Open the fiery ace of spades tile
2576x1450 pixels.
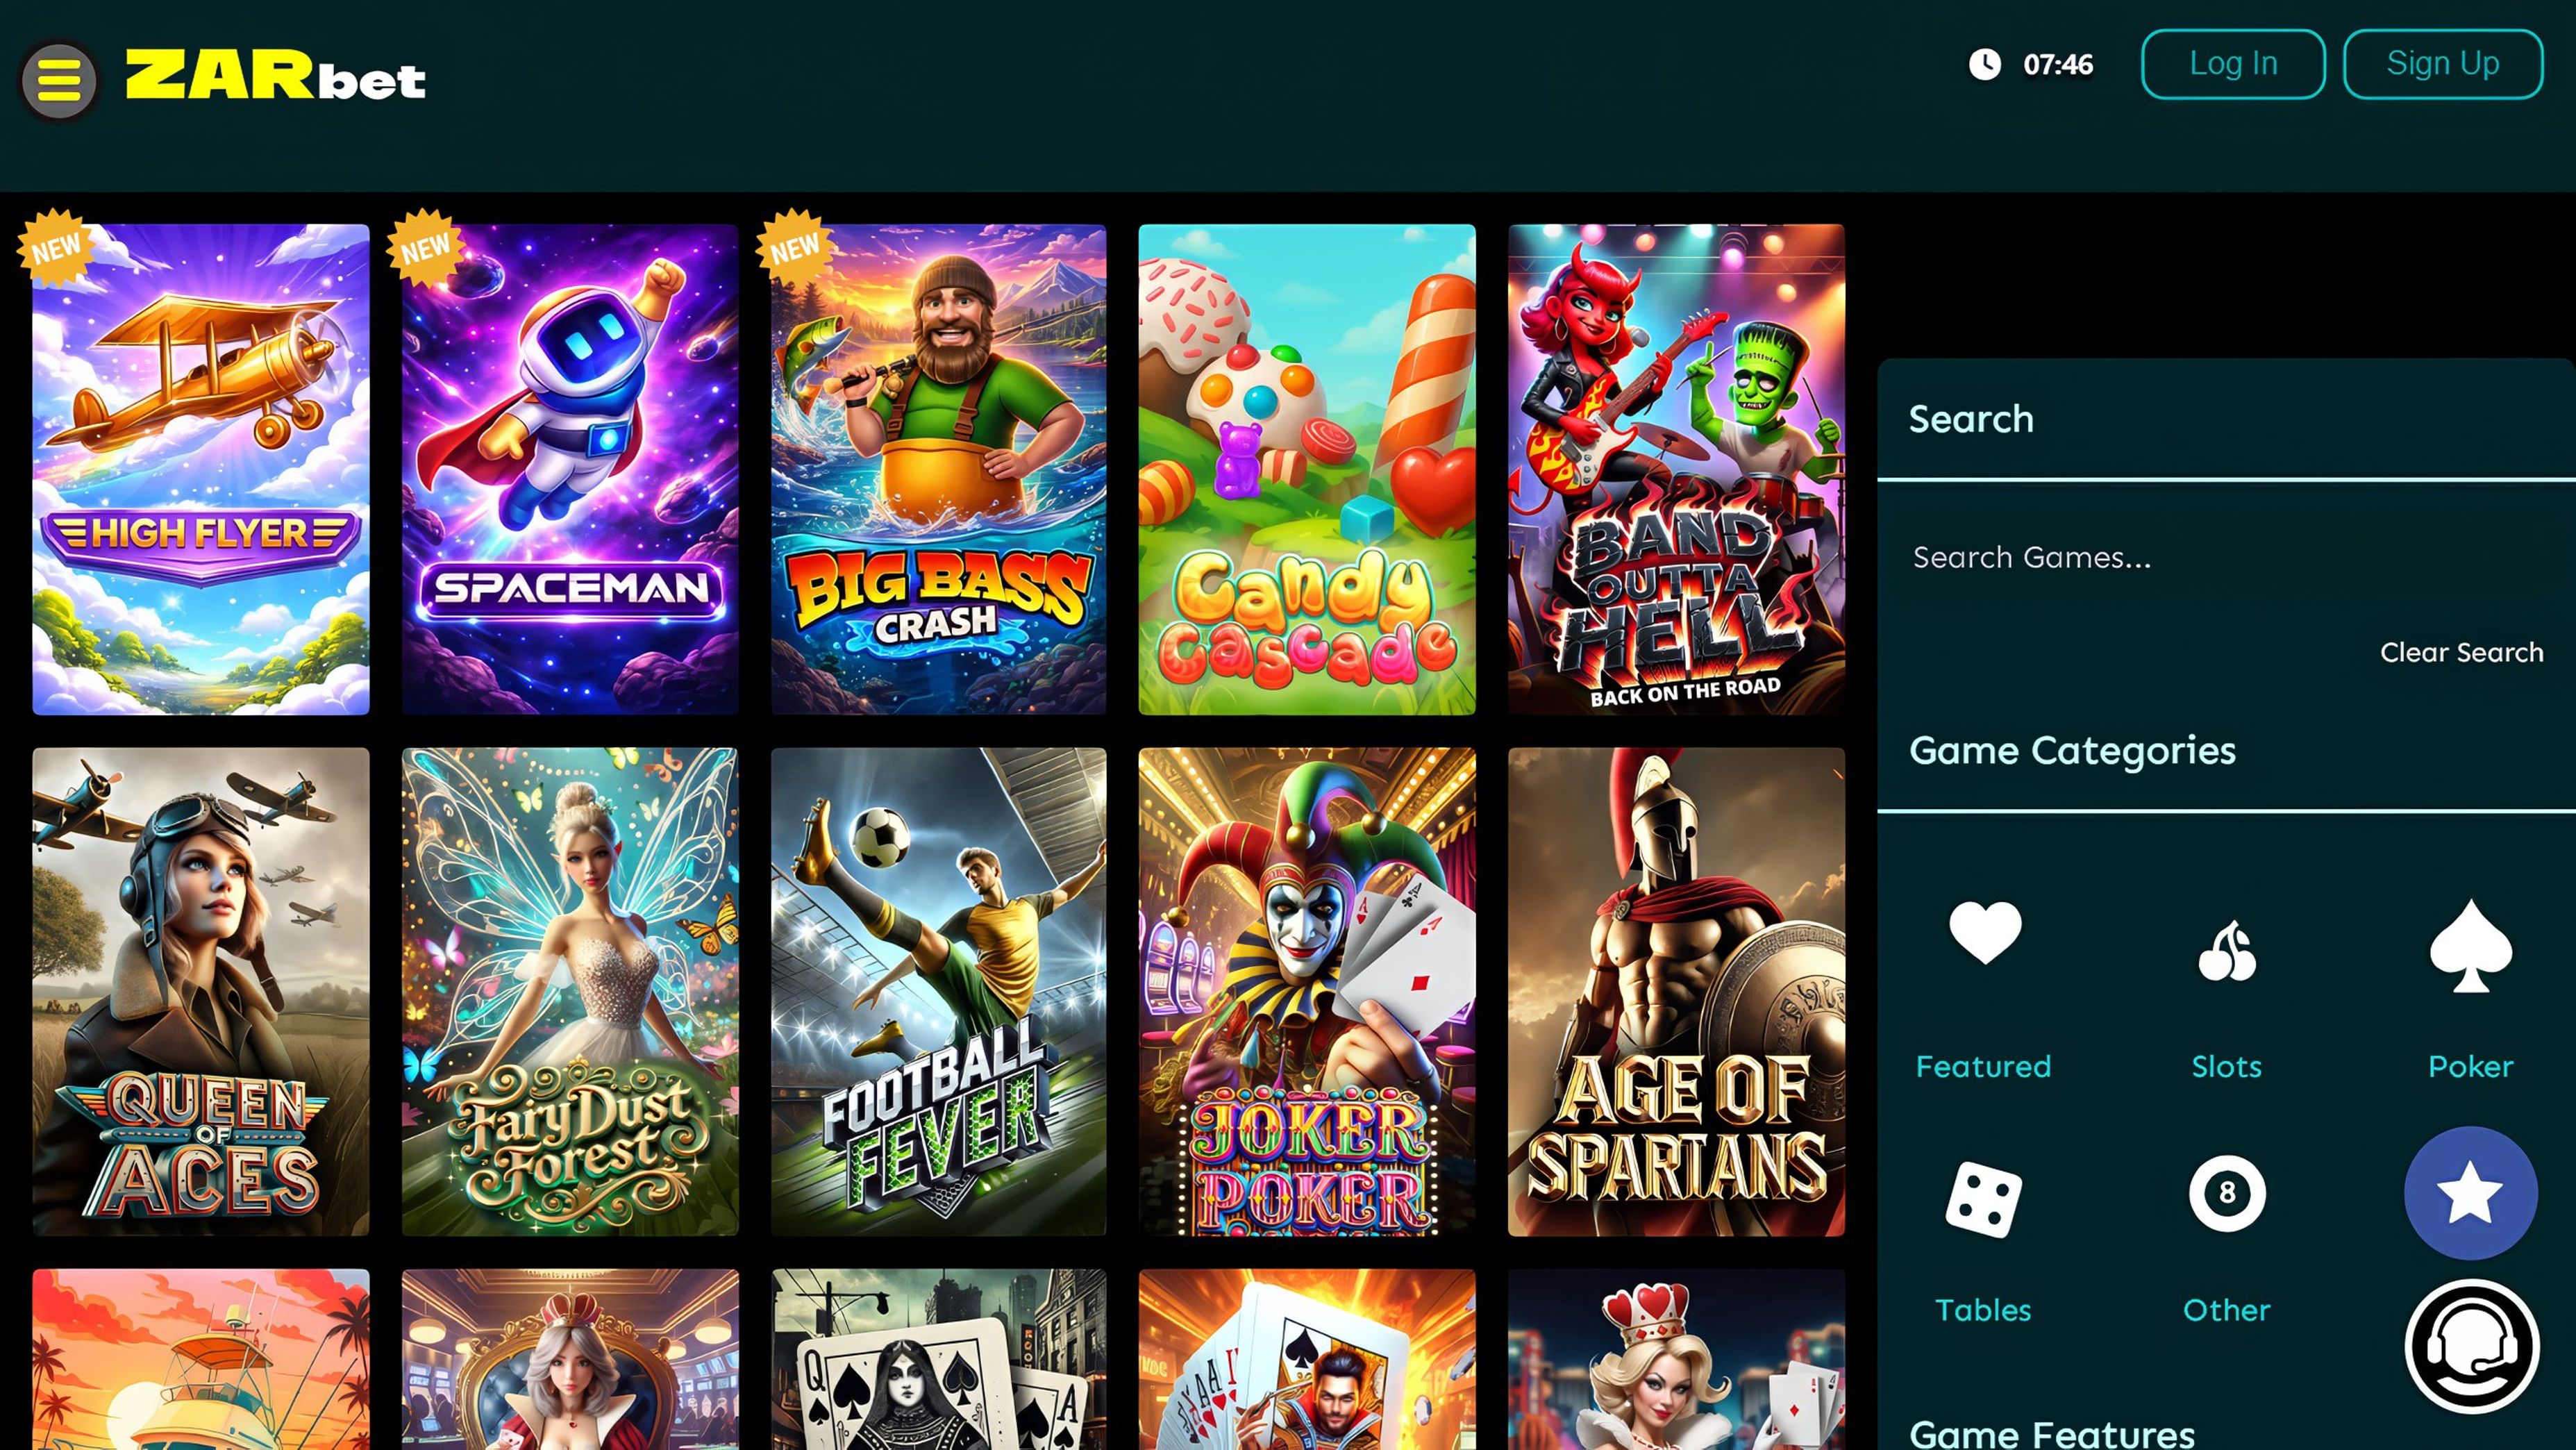click(1307, 1360)
